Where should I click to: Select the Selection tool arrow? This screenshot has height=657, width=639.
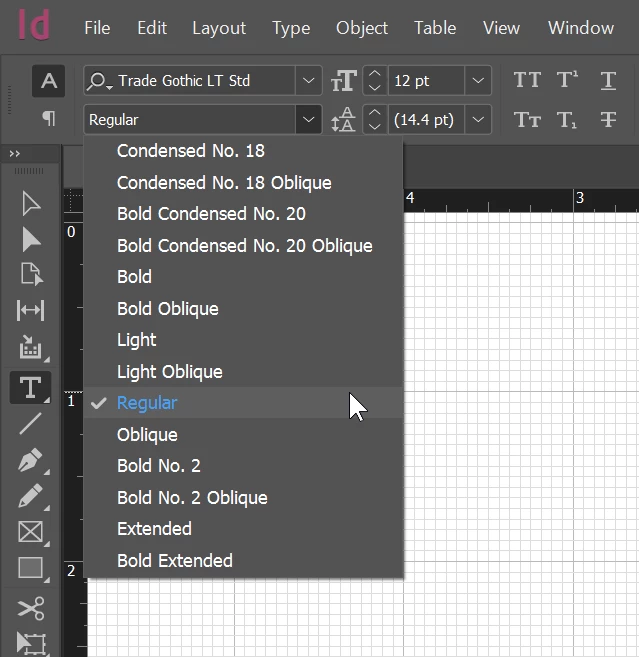(31, 204)
